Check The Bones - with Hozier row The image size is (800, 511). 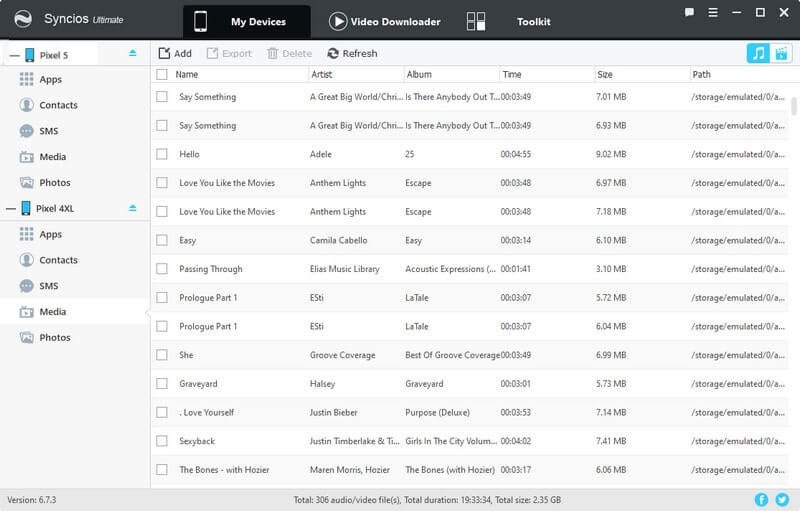pos(162,470)
